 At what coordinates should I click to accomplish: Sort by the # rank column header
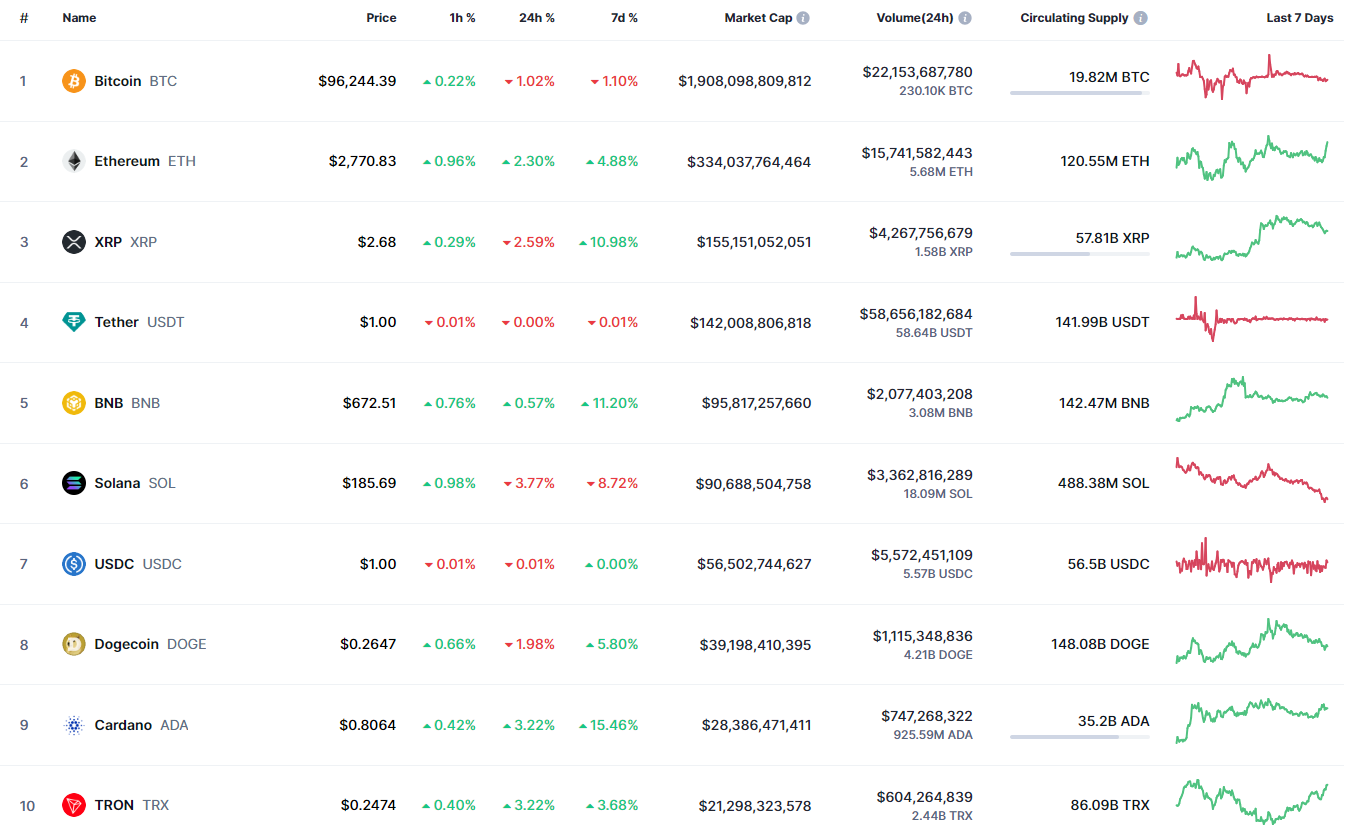click(23, 18)
